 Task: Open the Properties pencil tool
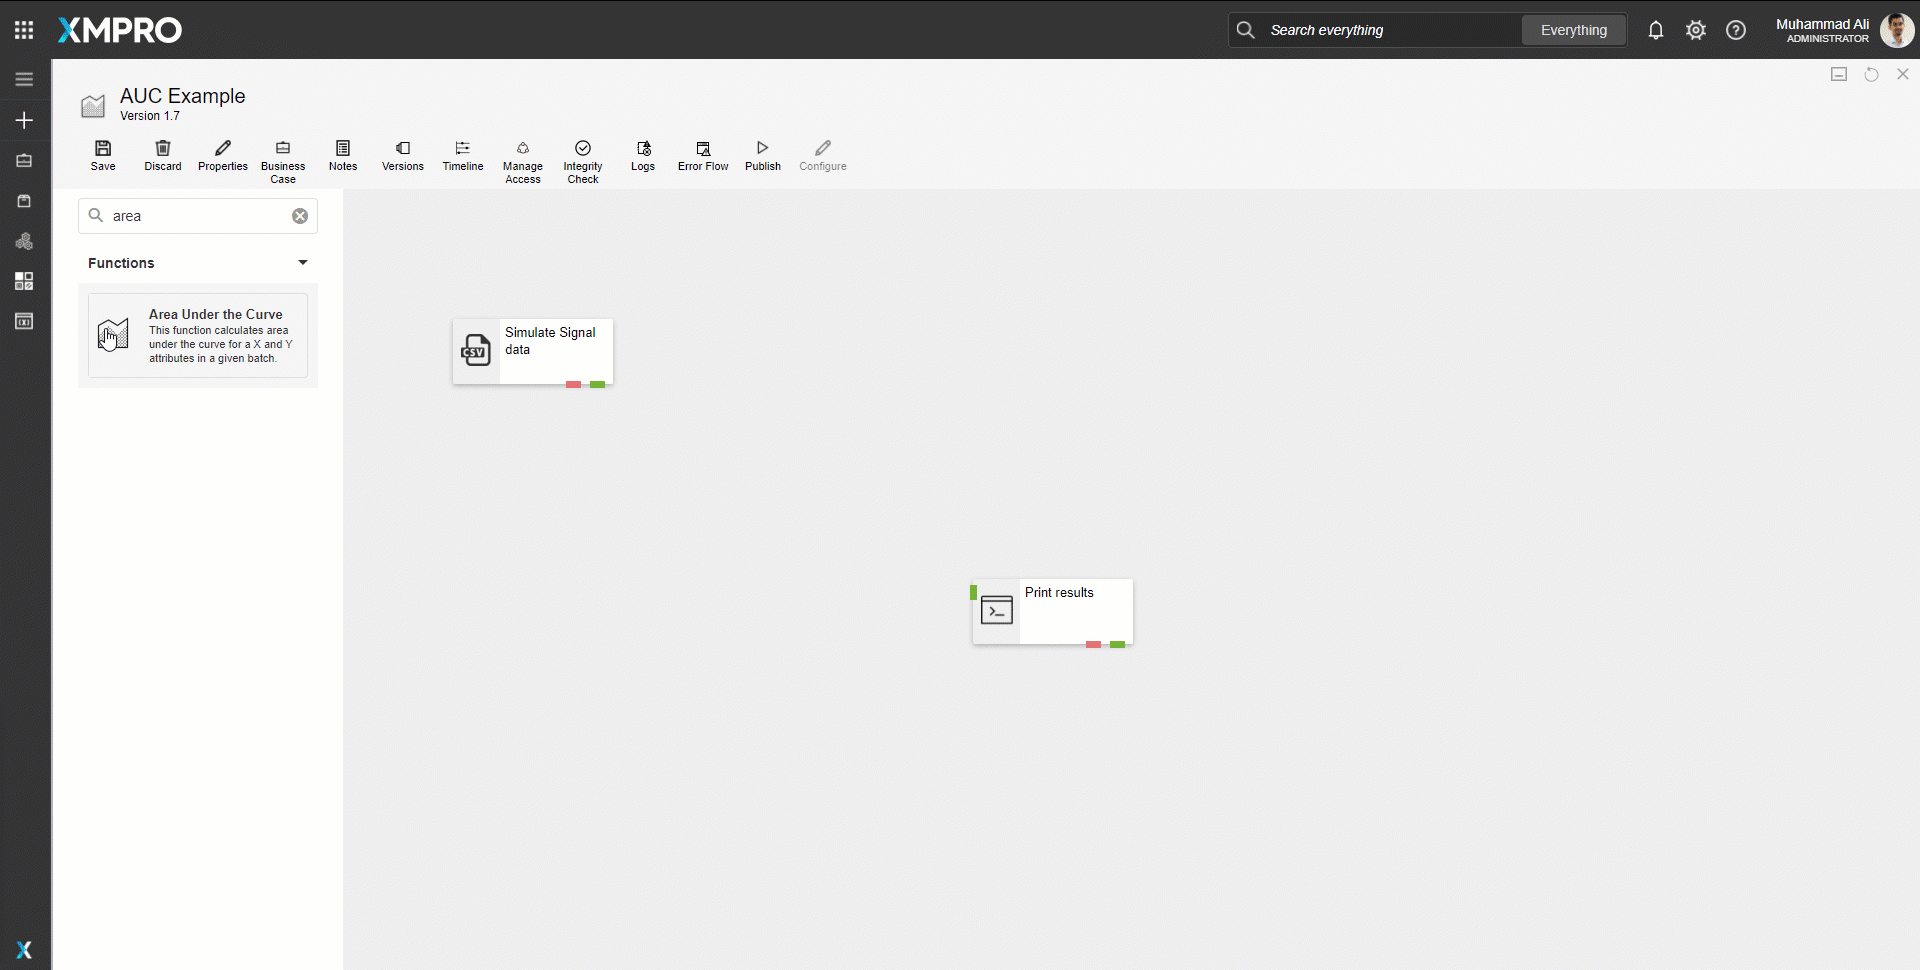click(222, 155)
